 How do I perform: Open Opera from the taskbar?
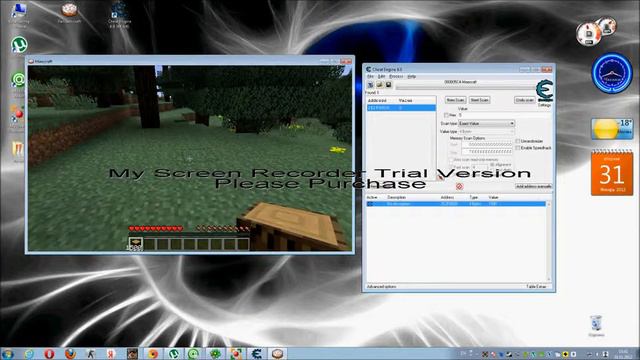point(49,353)
